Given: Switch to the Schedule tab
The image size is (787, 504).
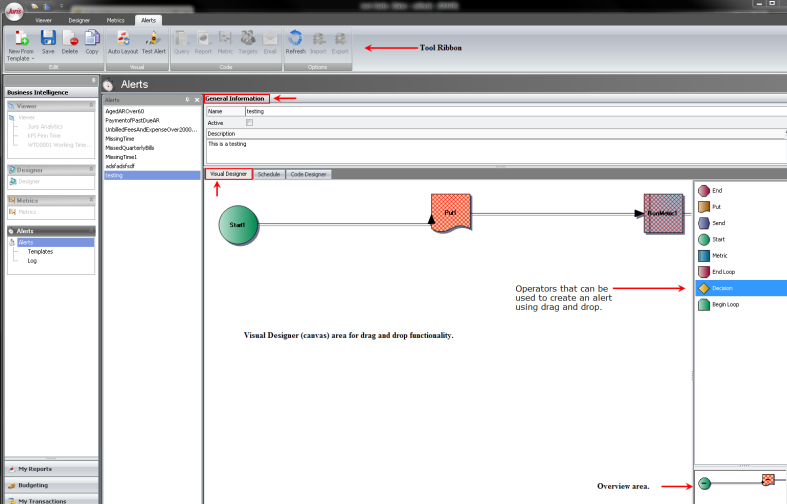Looking at the screenshot, I should point(268,174).
